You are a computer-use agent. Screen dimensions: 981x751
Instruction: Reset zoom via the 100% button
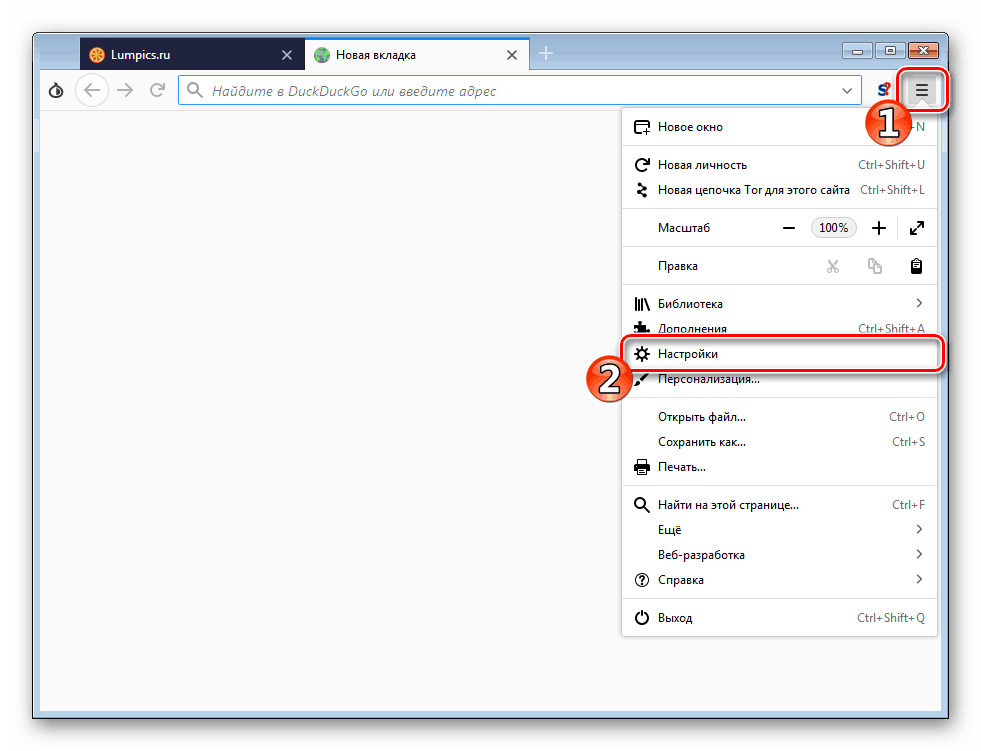point(833,228)
